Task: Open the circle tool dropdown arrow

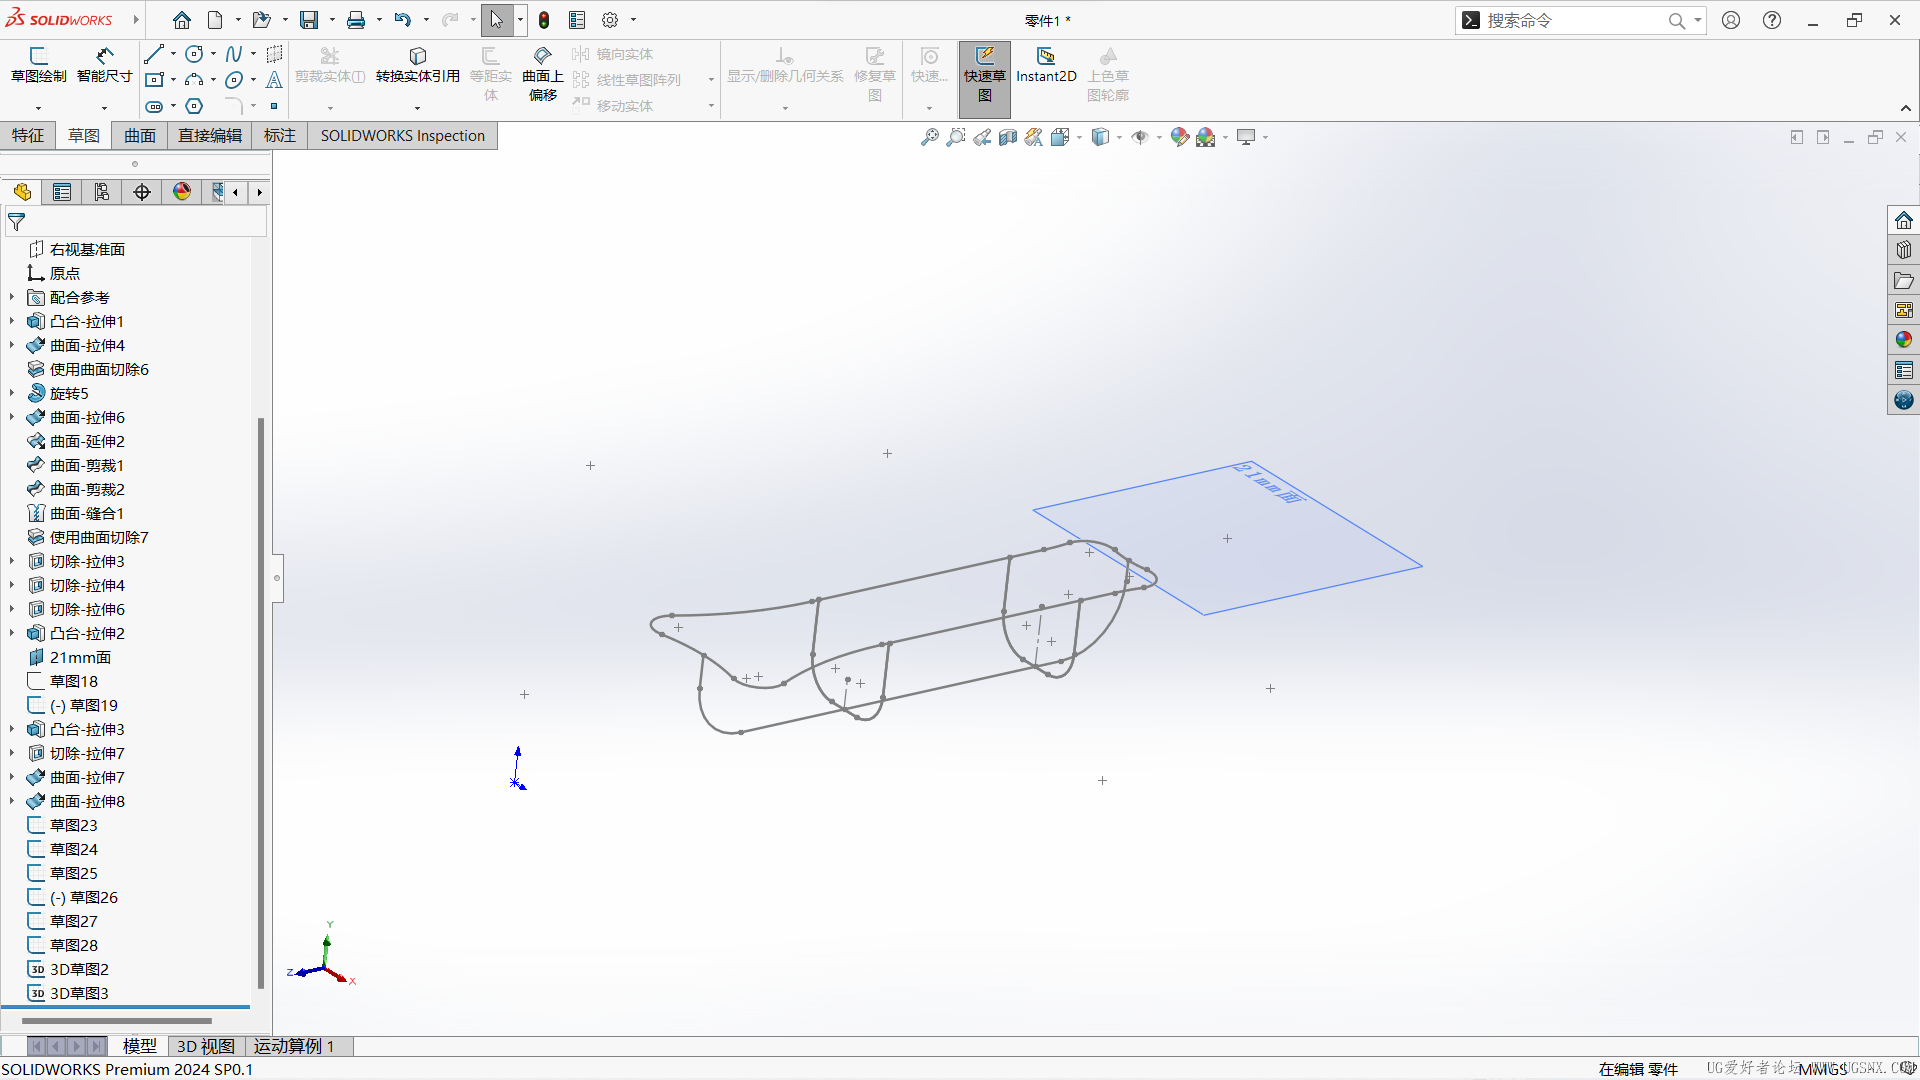Action: (213, 54)
